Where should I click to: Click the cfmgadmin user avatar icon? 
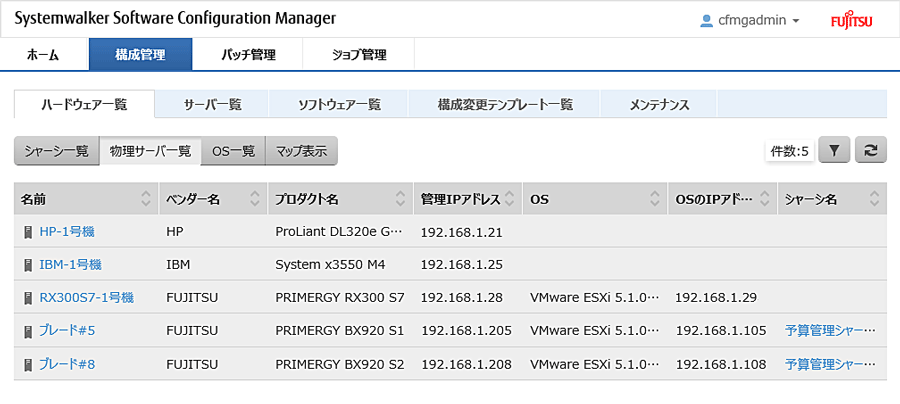[707, 21]
